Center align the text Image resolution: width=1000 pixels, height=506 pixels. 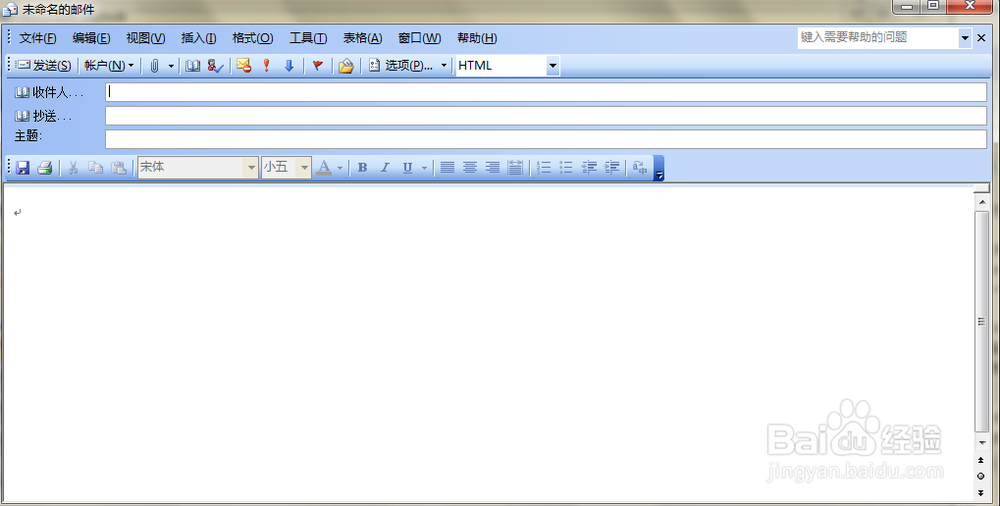[x=470, y=168]
